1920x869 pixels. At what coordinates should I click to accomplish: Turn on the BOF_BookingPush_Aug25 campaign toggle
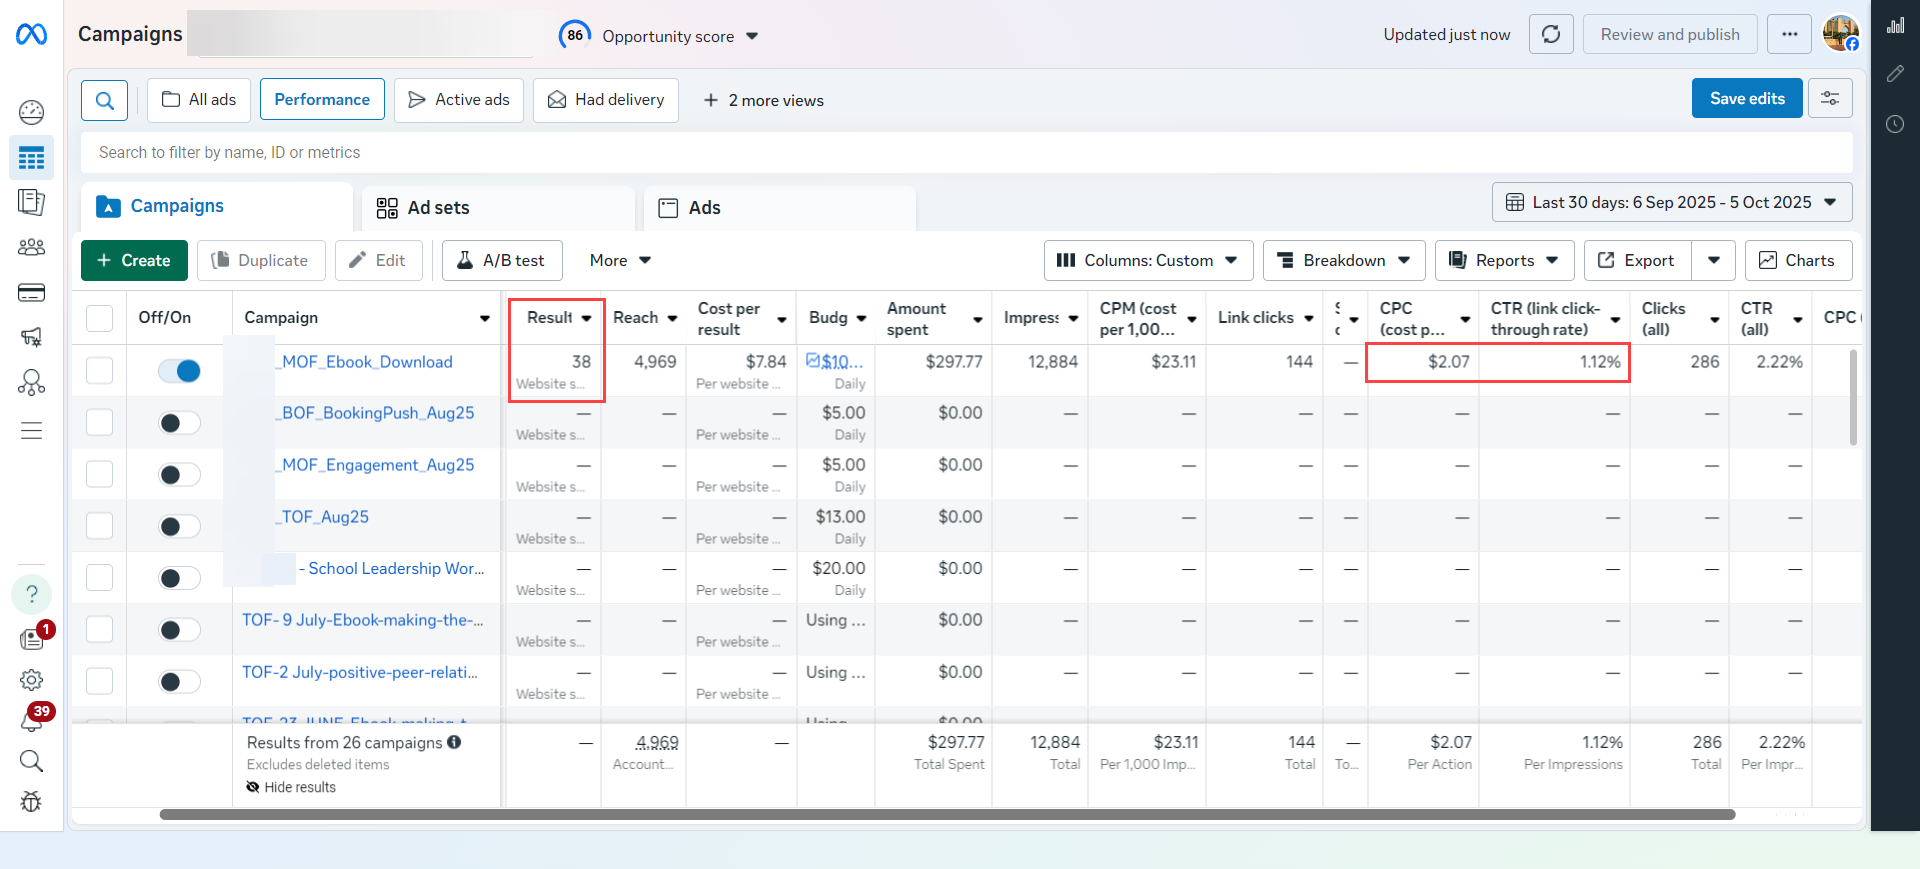179,423
